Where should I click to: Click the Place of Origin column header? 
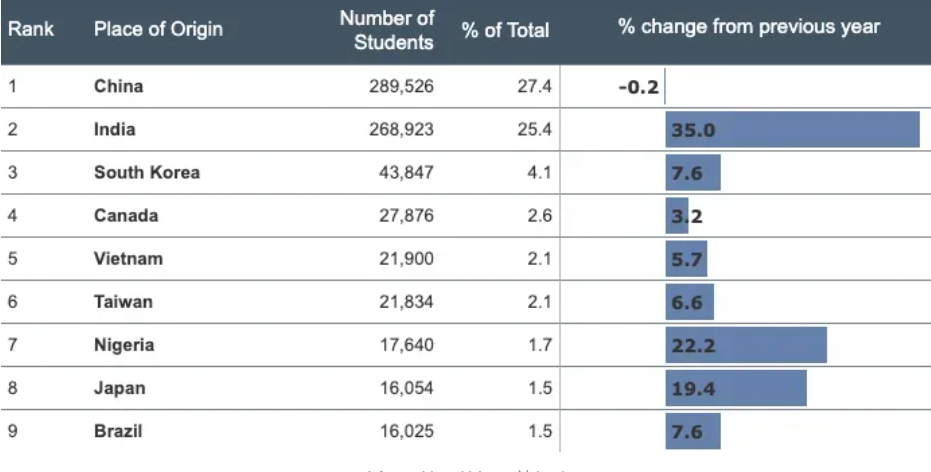158,29
